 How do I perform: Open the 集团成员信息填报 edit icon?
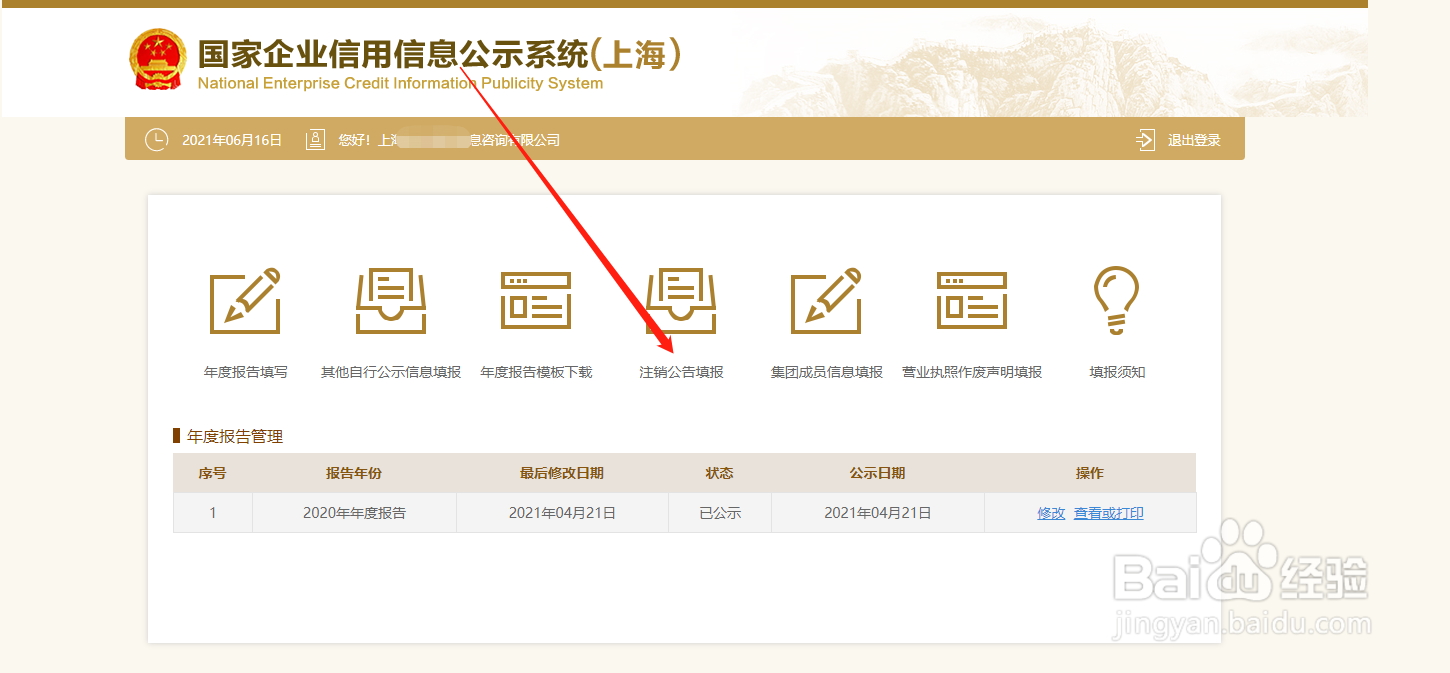click(x=825, y=298)
